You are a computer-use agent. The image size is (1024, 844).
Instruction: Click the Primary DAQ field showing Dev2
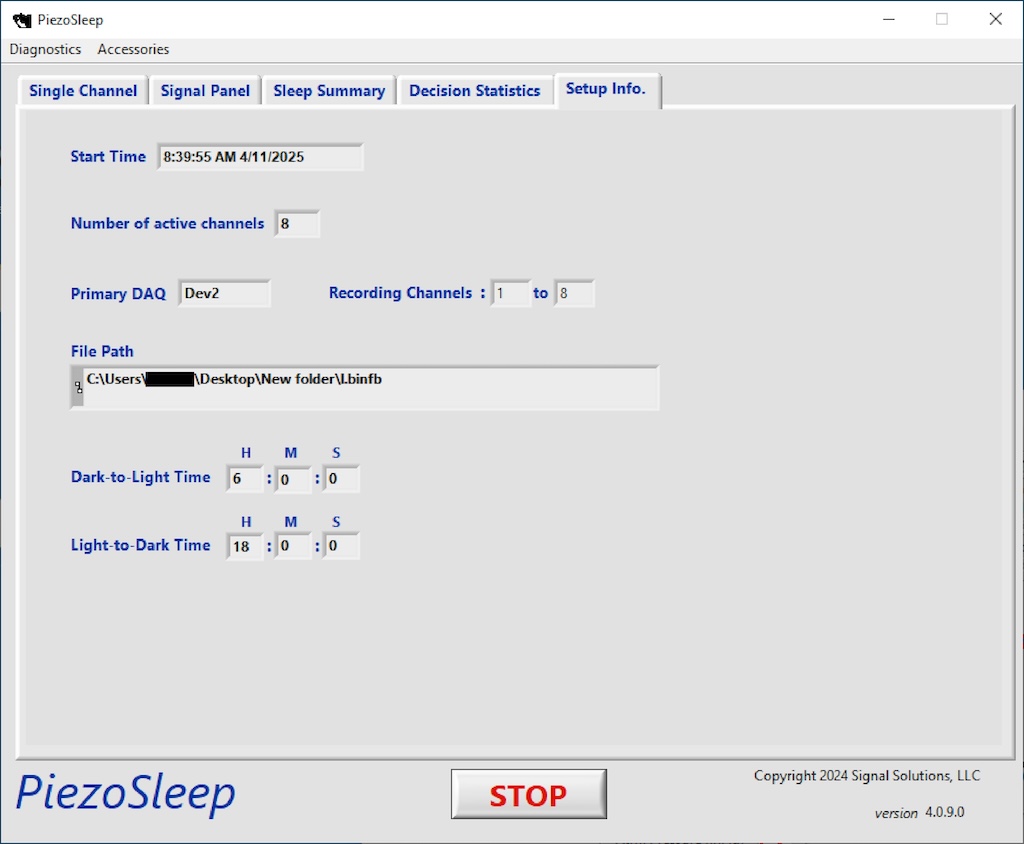click(x=224, y=294)
